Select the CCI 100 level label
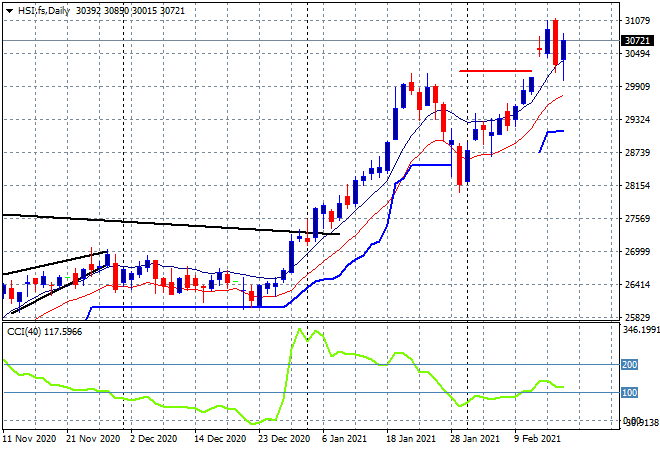 pyautogui.click(x=629, y=393)
